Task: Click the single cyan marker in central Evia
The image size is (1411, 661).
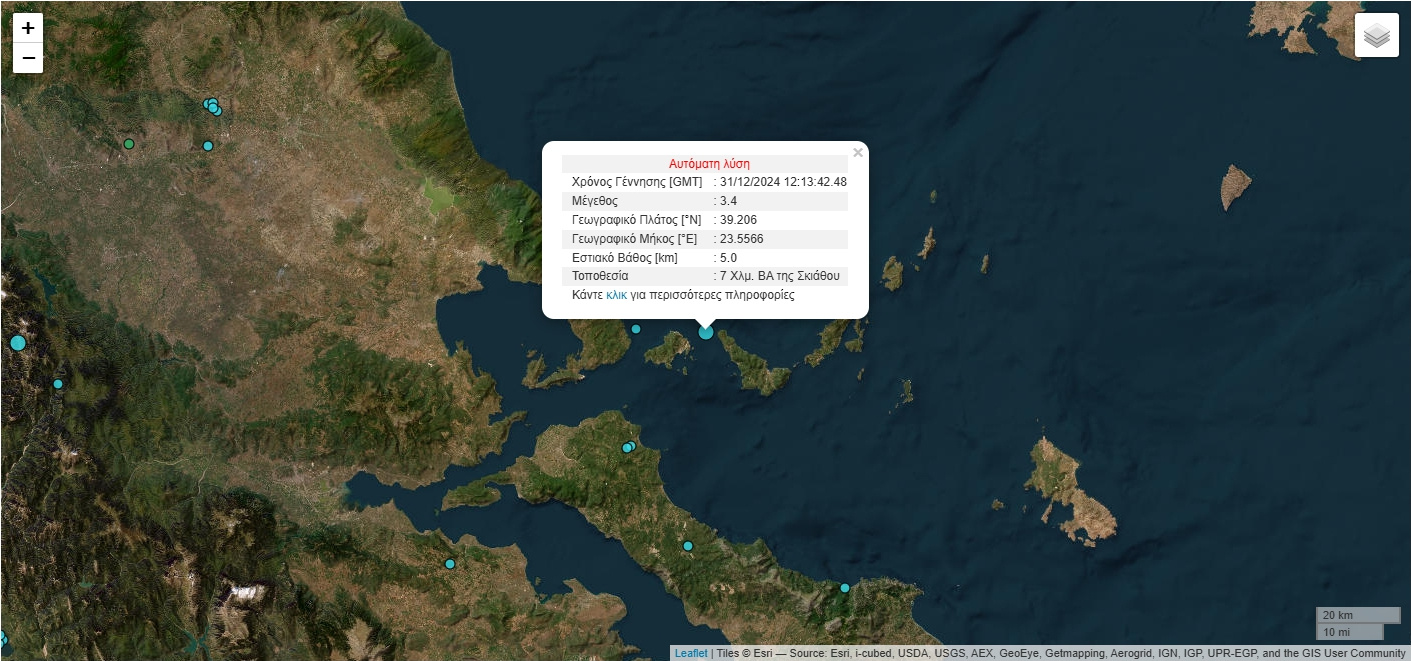Action: tap(688, 546)
